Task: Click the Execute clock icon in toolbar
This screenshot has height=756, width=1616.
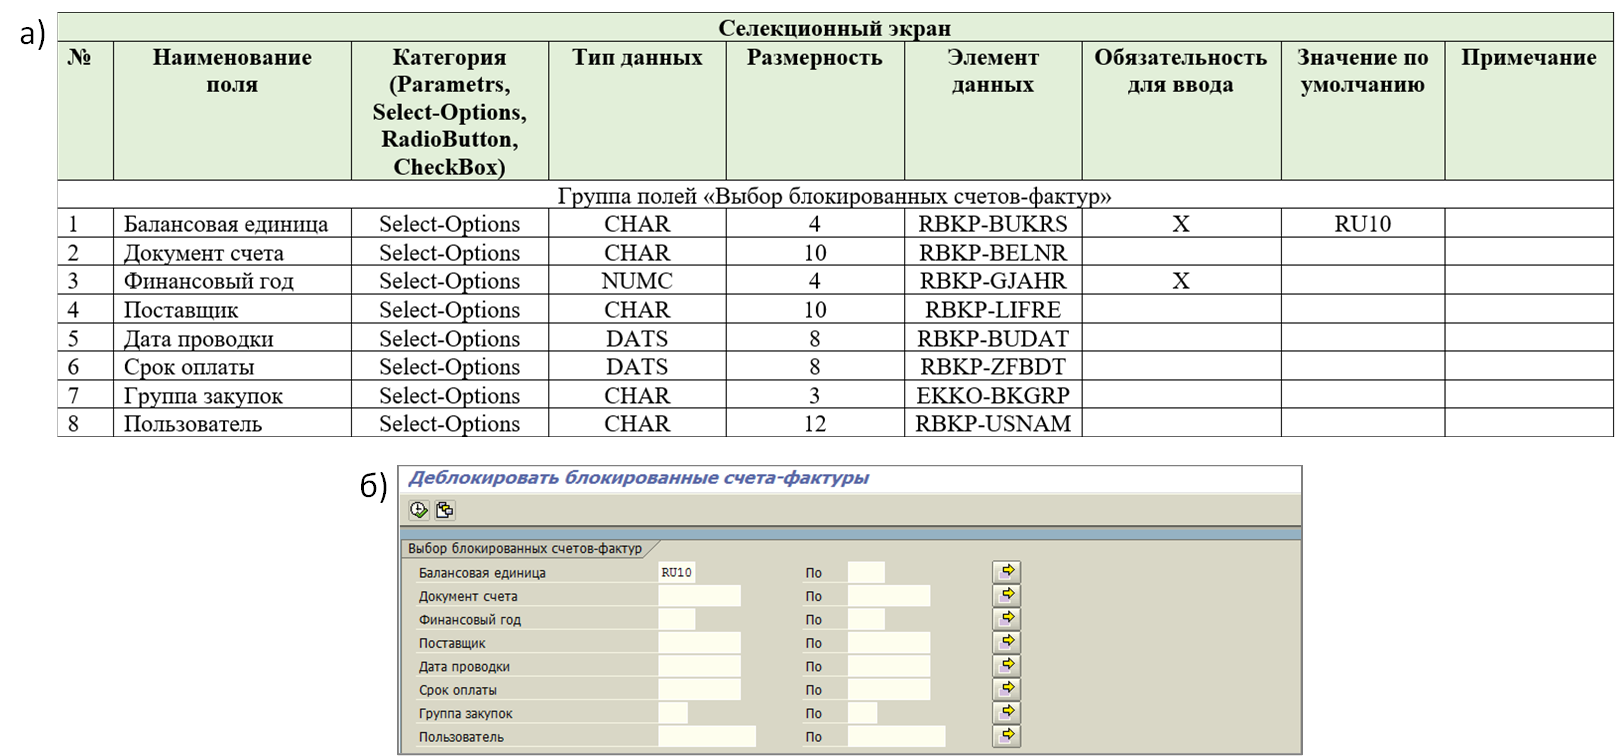Action: coord(419,510)
